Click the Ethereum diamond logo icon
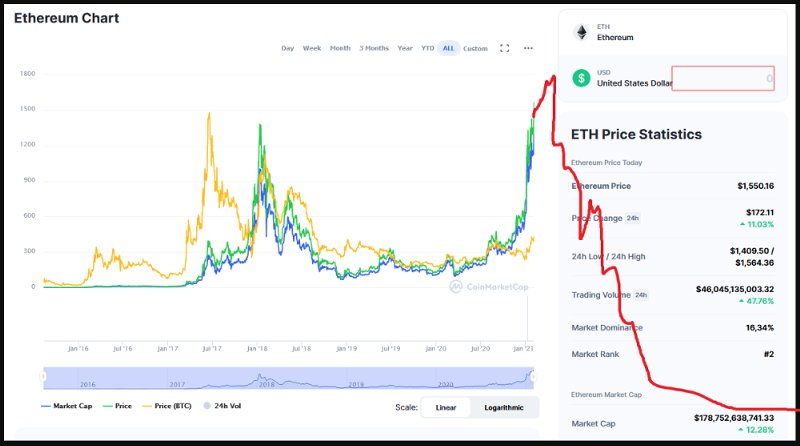 [580, 32]
